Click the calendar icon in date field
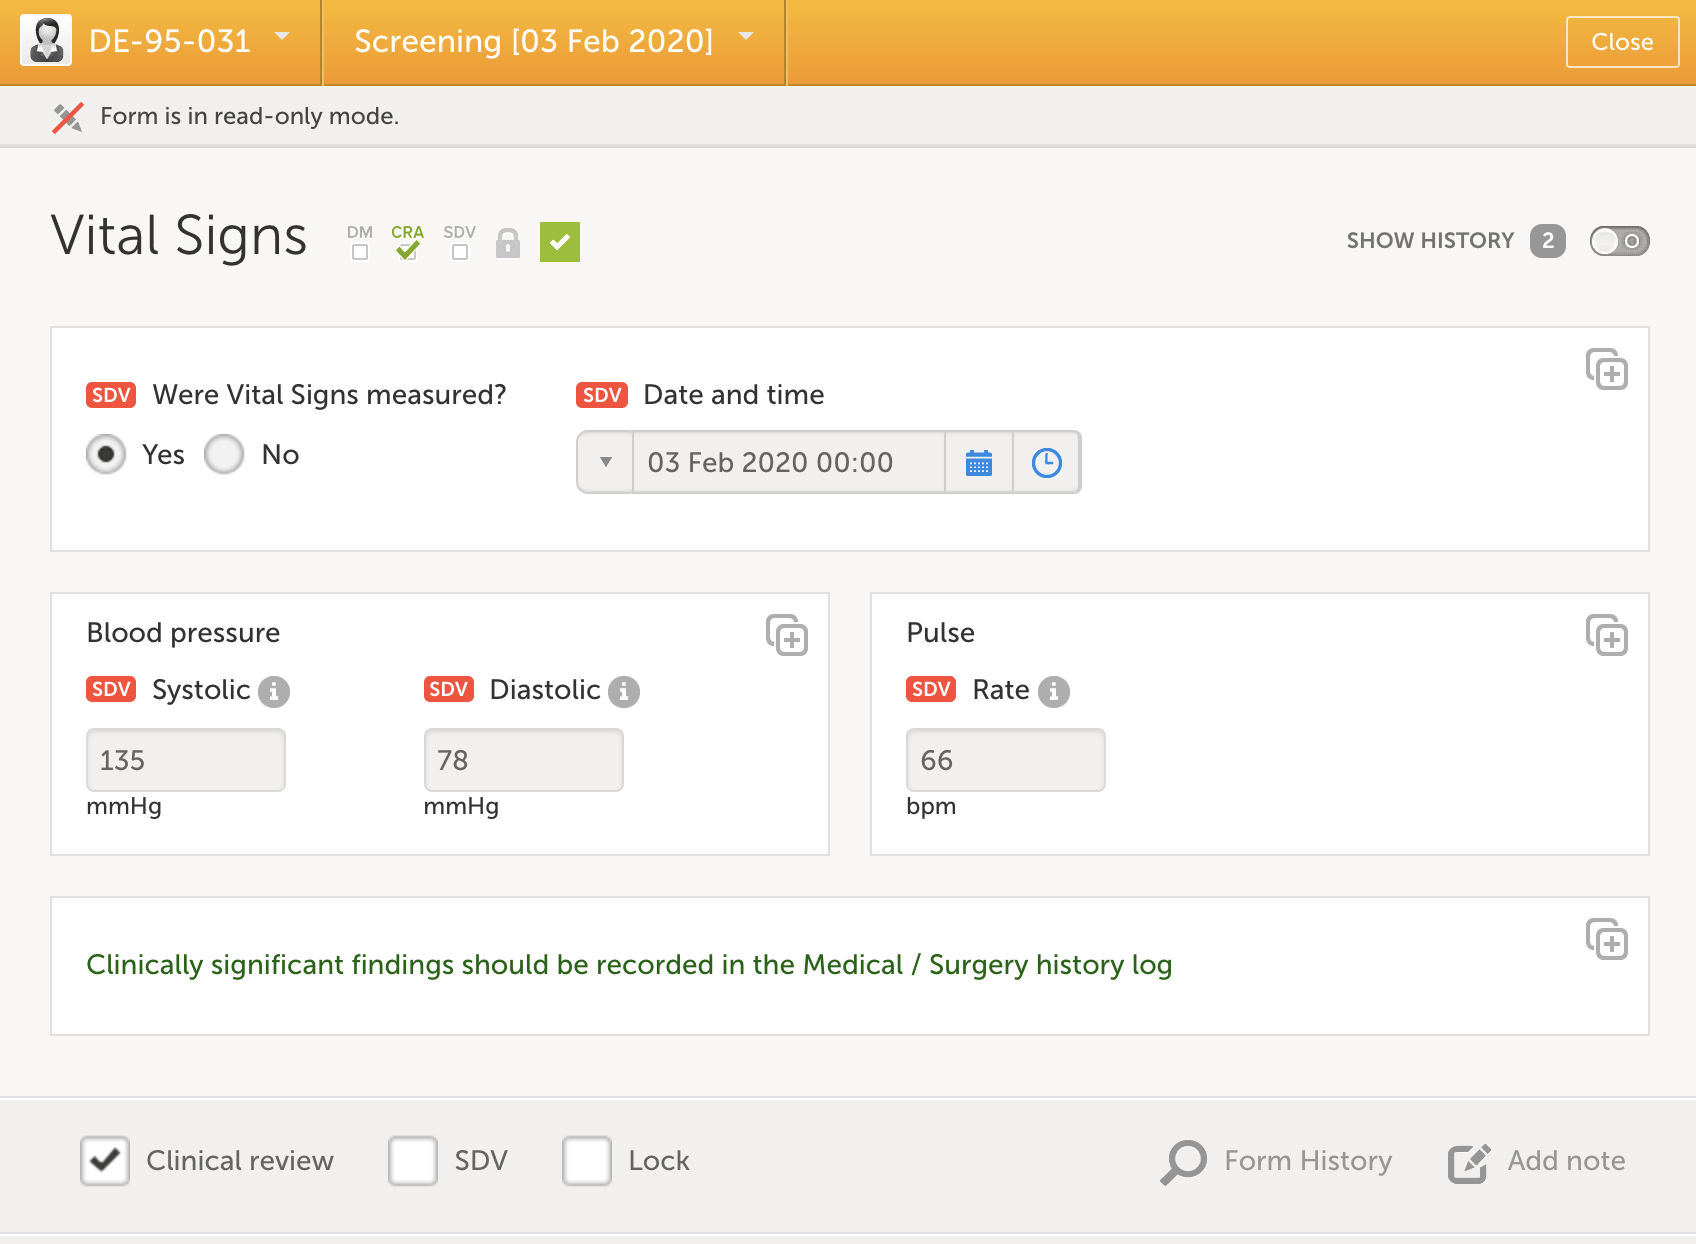Image resolution: width=1696 pixels, height=1244 pixels. pyautogui.click(x=979, y=463)
